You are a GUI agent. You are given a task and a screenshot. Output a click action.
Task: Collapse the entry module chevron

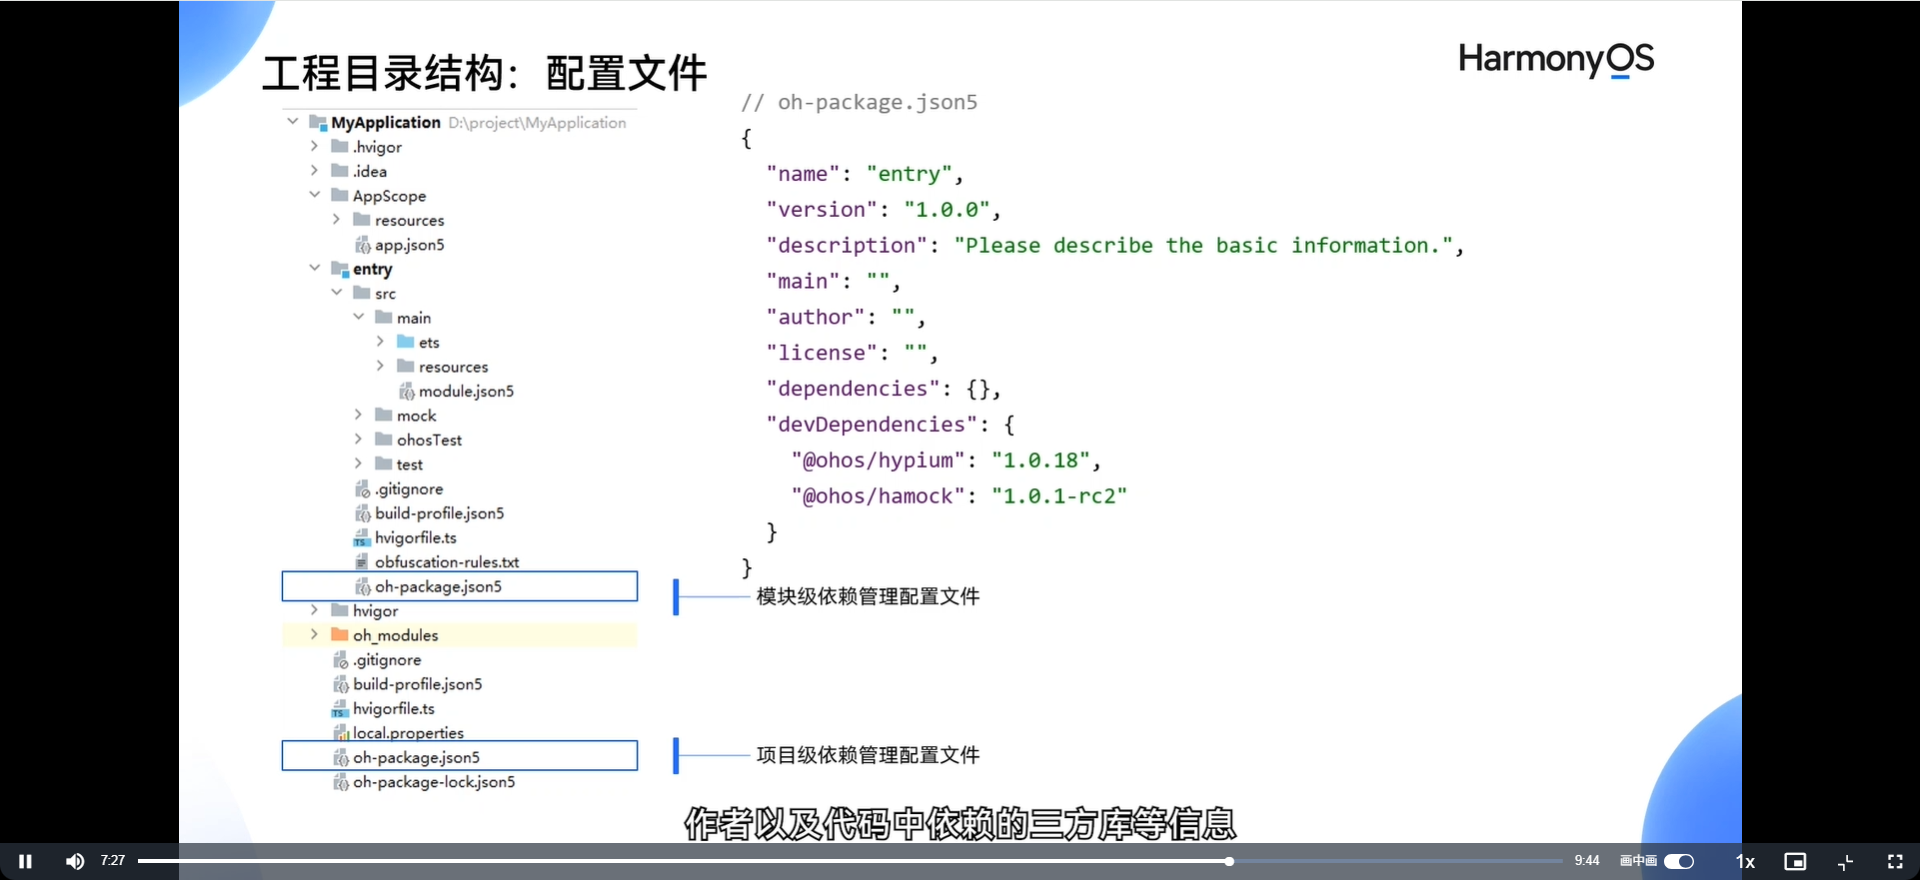tap(314, 268)
